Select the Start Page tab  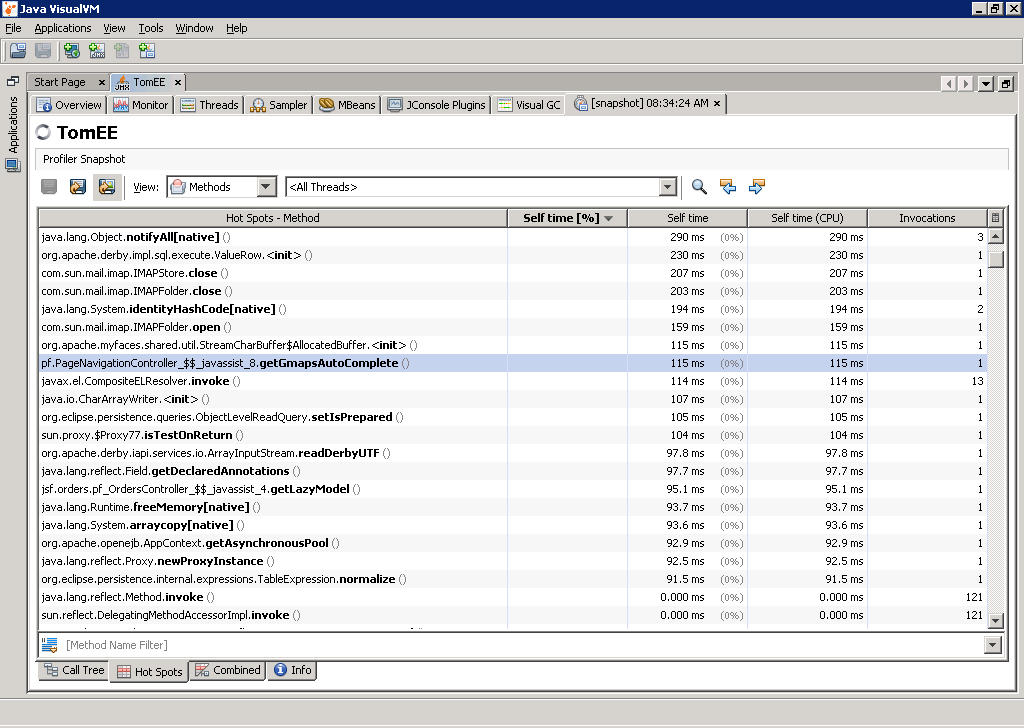60,82
